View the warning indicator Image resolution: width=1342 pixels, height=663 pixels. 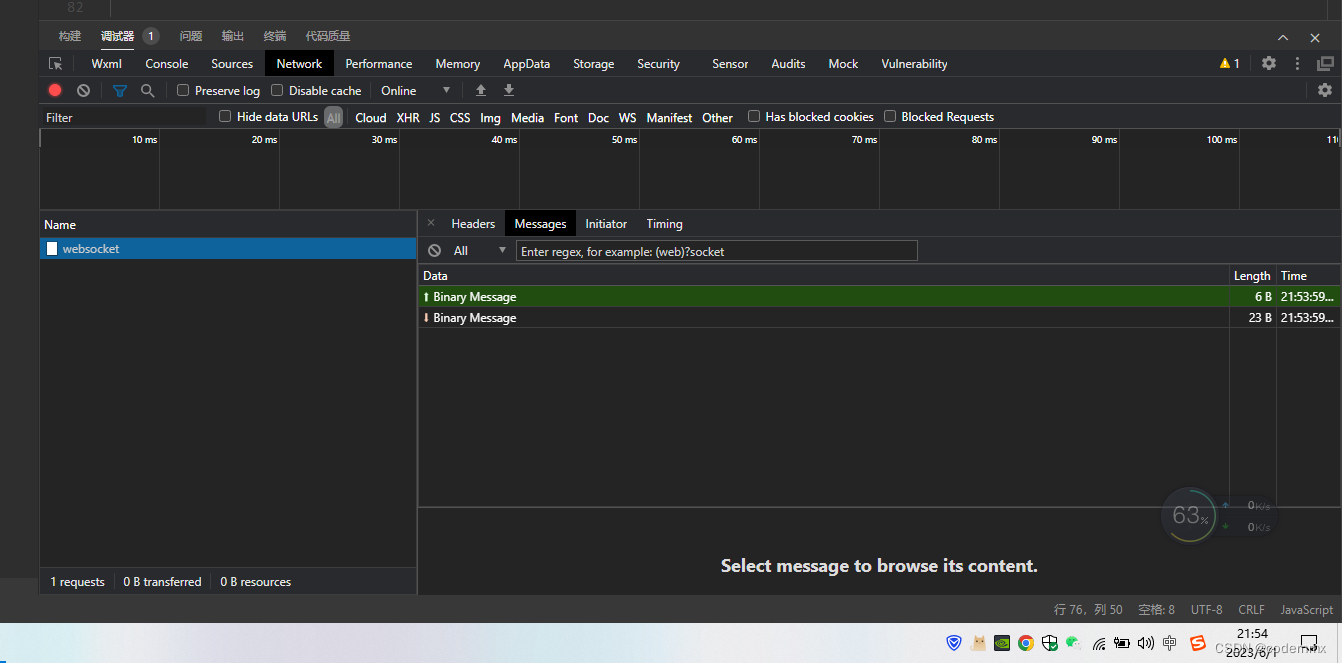coord(1229,63)
